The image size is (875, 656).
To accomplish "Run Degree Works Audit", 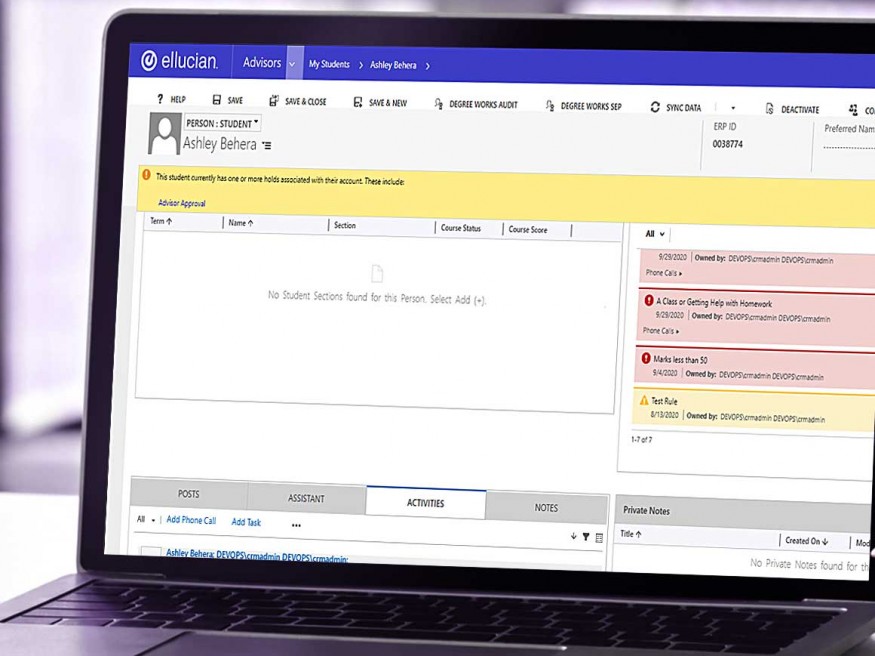I will click(476, 105).
